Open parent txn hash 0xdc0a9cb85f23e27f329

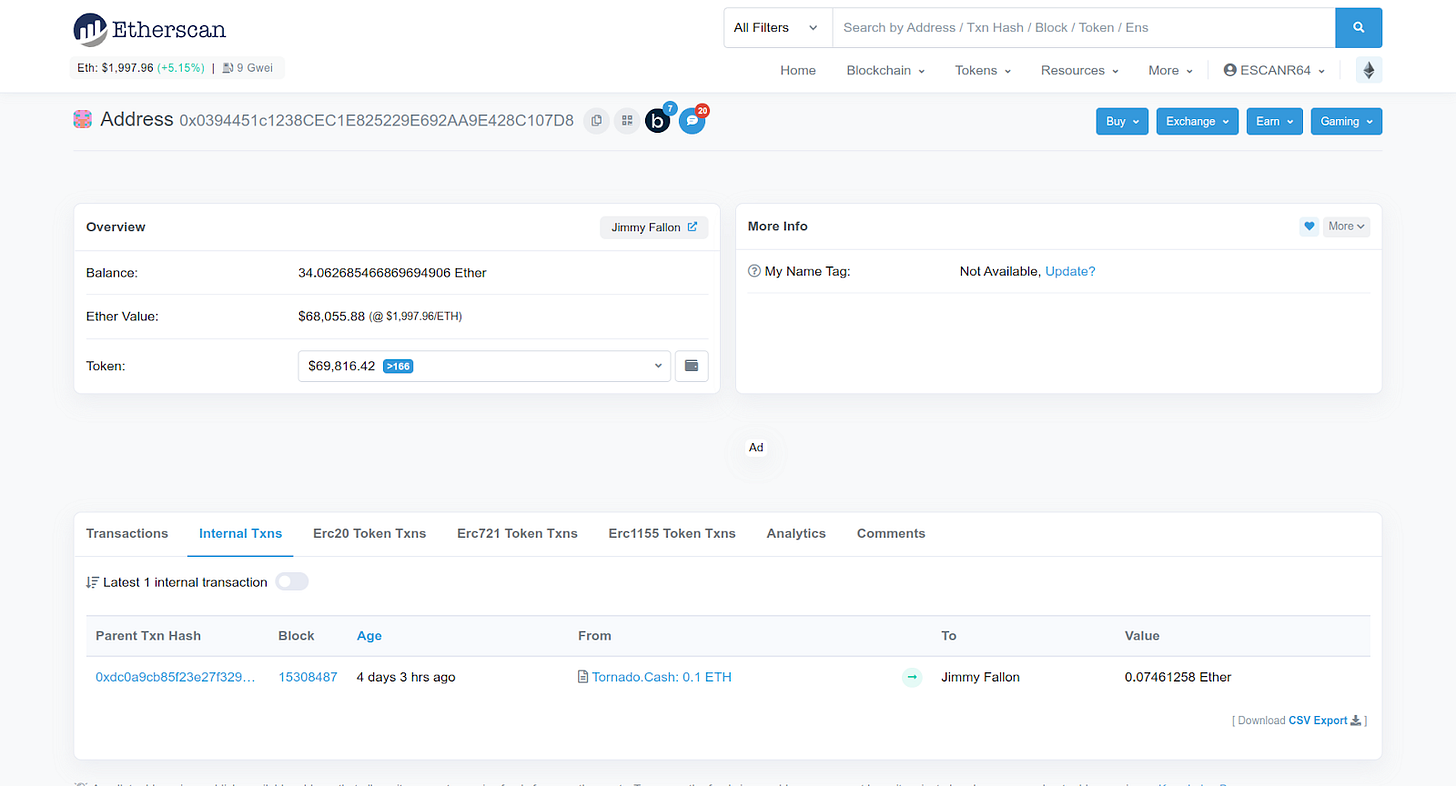click(175, 677)
